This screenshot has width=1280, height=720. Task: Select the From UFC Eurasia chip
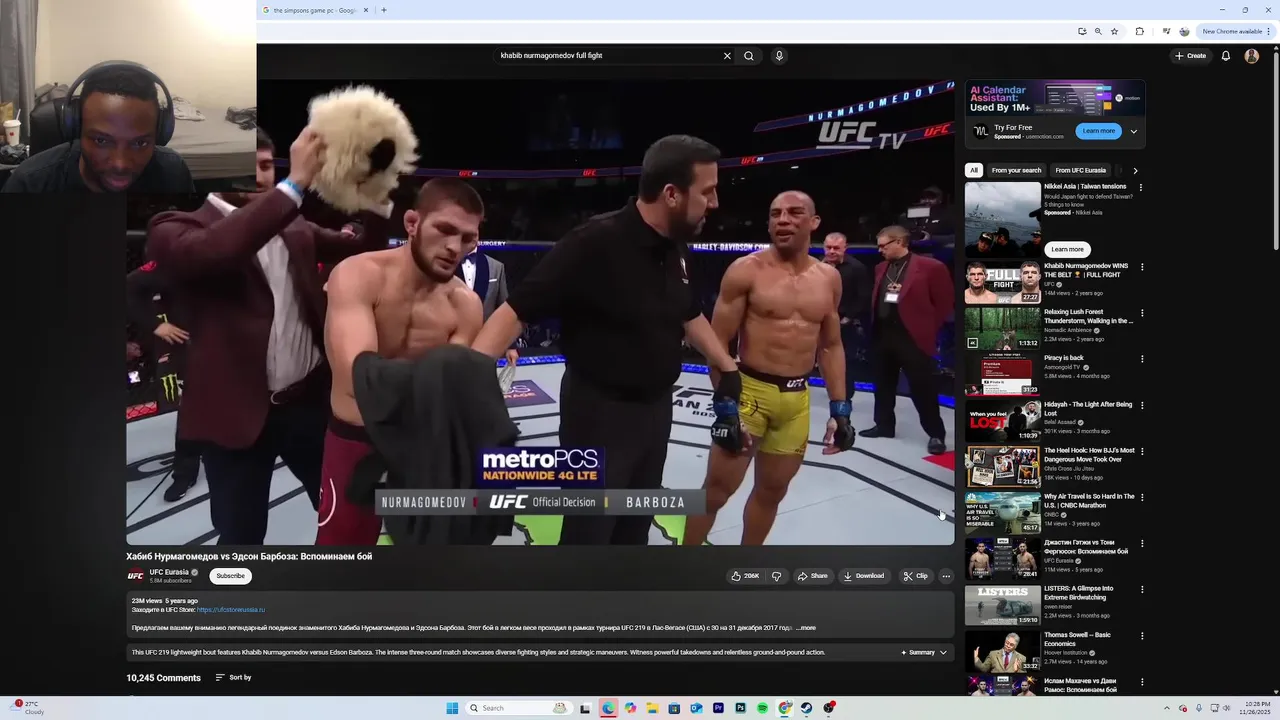pyautogui.click(x=1080, y=170)
